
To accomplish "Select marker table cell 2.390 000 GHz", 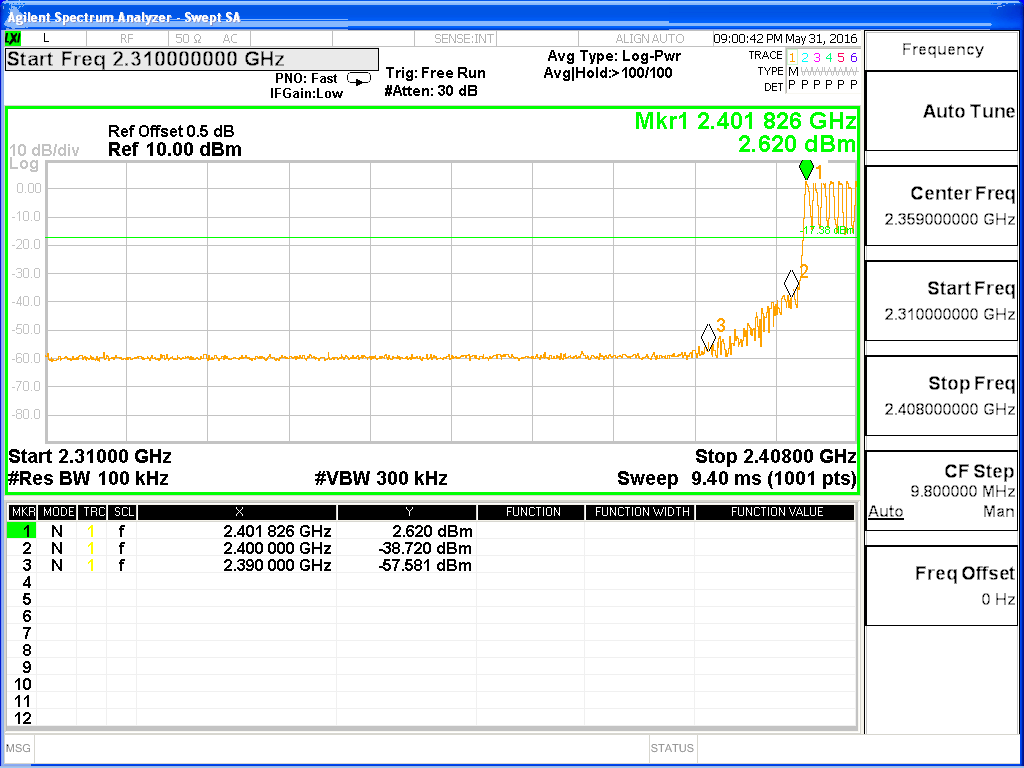I will (x=277, y=566).
